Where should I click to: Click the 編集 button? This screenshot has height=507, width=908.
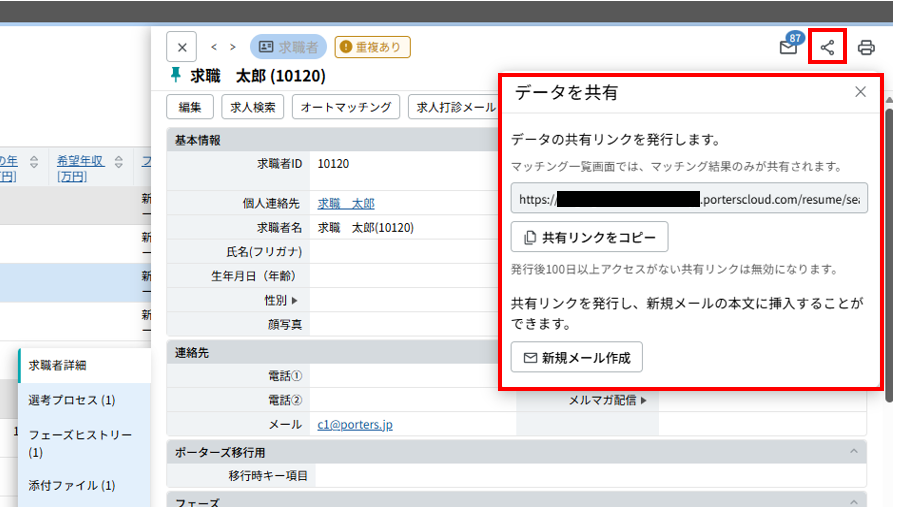pos(190,107)
